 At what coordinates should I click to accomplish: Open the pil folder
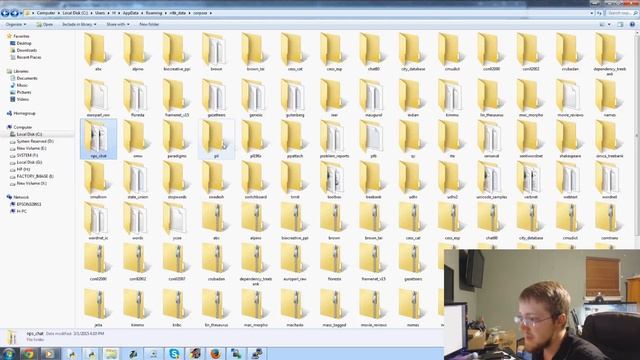216,139
